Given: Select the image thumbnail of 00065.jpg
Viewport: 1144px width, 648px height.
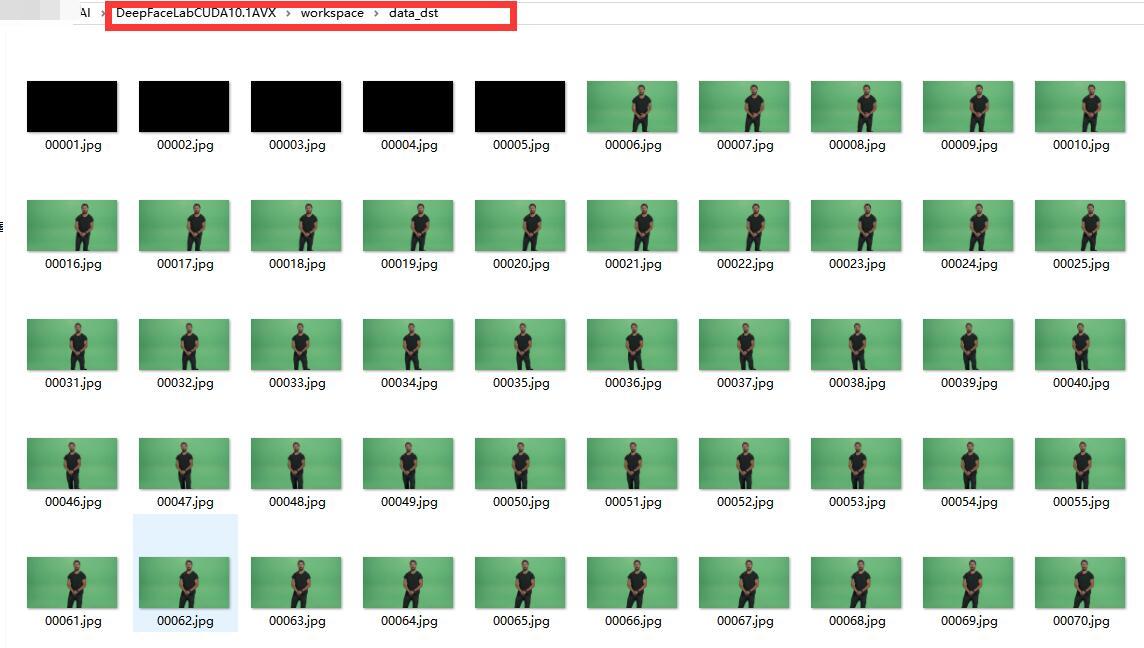Looking at the screenshot, I should point(520,582).
